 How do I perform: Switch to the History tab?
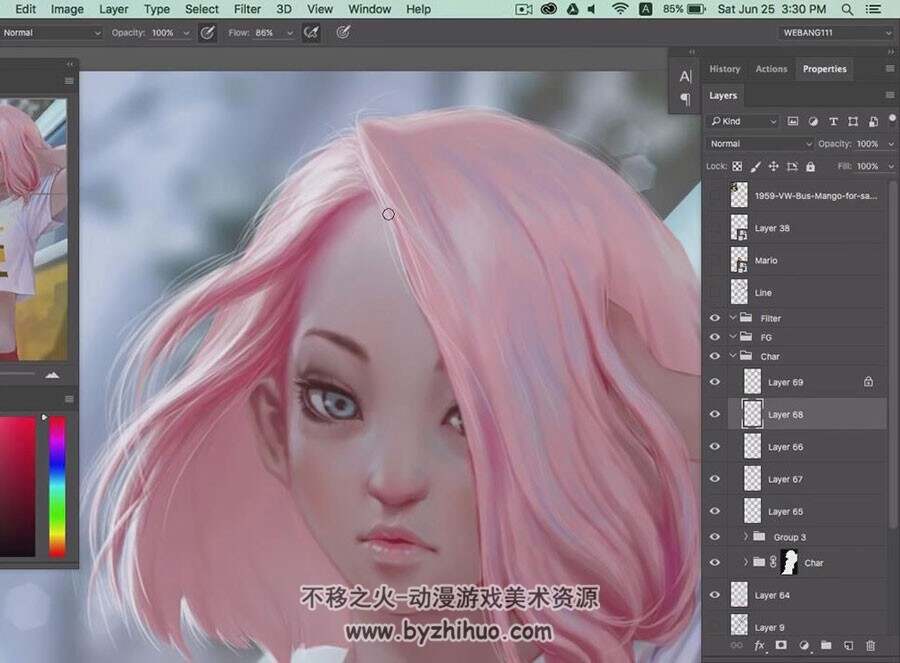tap(724, 69)
